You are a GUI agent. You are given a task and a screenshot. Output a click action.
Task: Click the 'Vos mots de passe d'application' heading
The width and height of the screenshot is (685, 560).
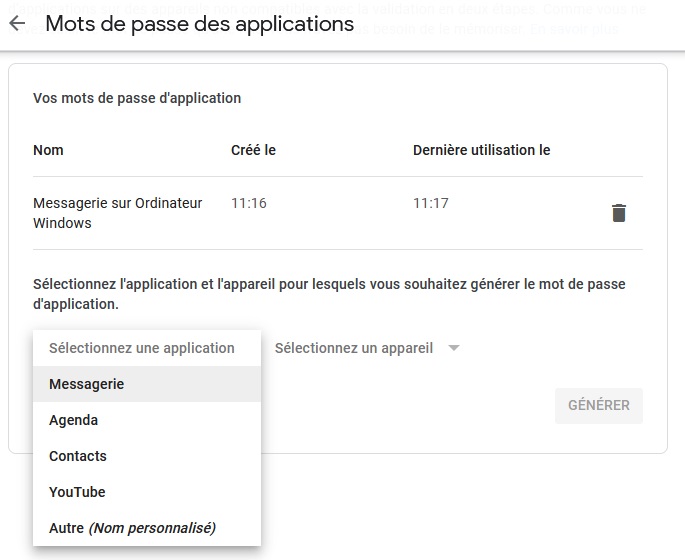[x=137, y=98]
